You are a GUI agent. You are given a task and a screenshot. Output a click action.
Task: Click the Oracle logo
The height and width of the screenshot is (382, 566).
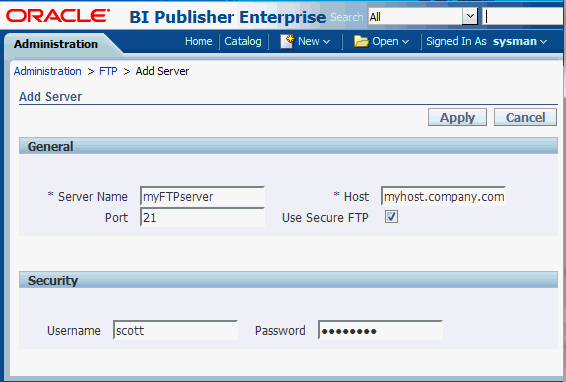click(x=58, y=16)
